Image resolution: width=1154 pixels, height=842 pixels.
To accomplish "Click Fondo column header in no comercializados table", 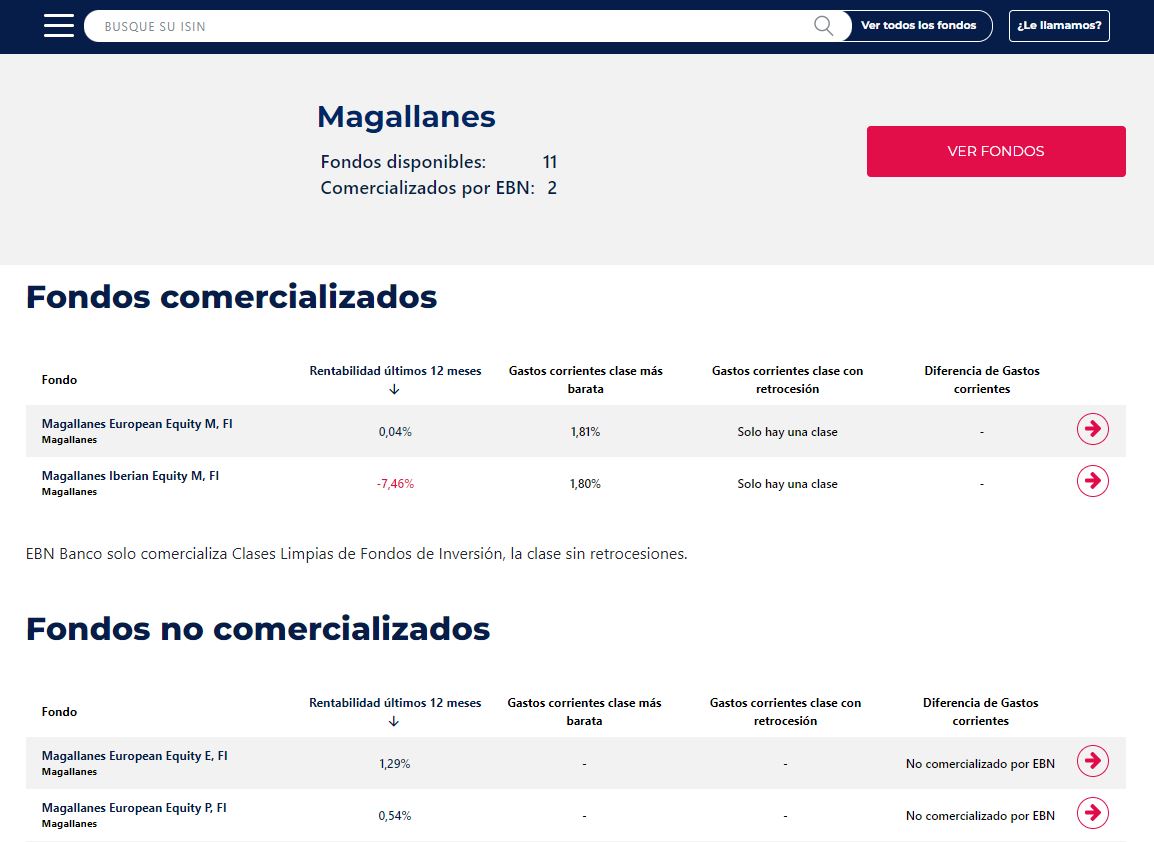I will (60, 712).
